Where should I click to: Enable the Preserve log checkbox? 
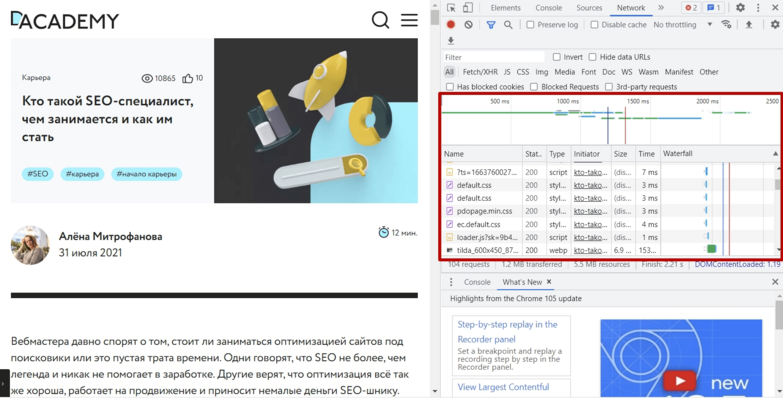pos(530,24)
